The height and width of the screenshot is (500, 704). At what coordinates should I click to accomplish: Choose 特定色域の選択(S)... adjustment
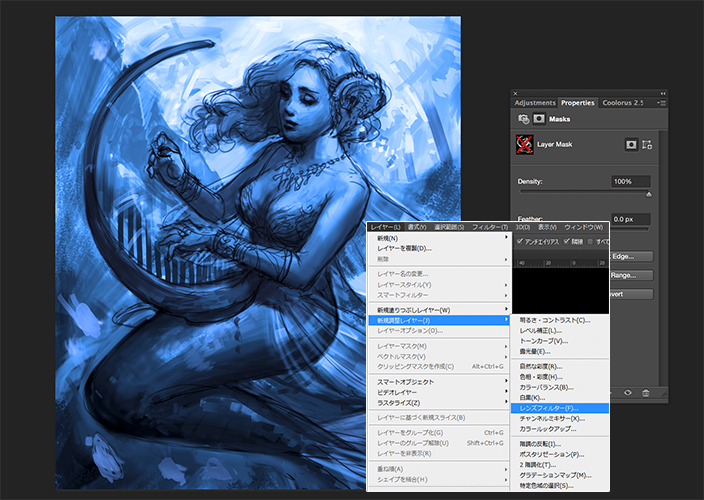coord(560,485)
